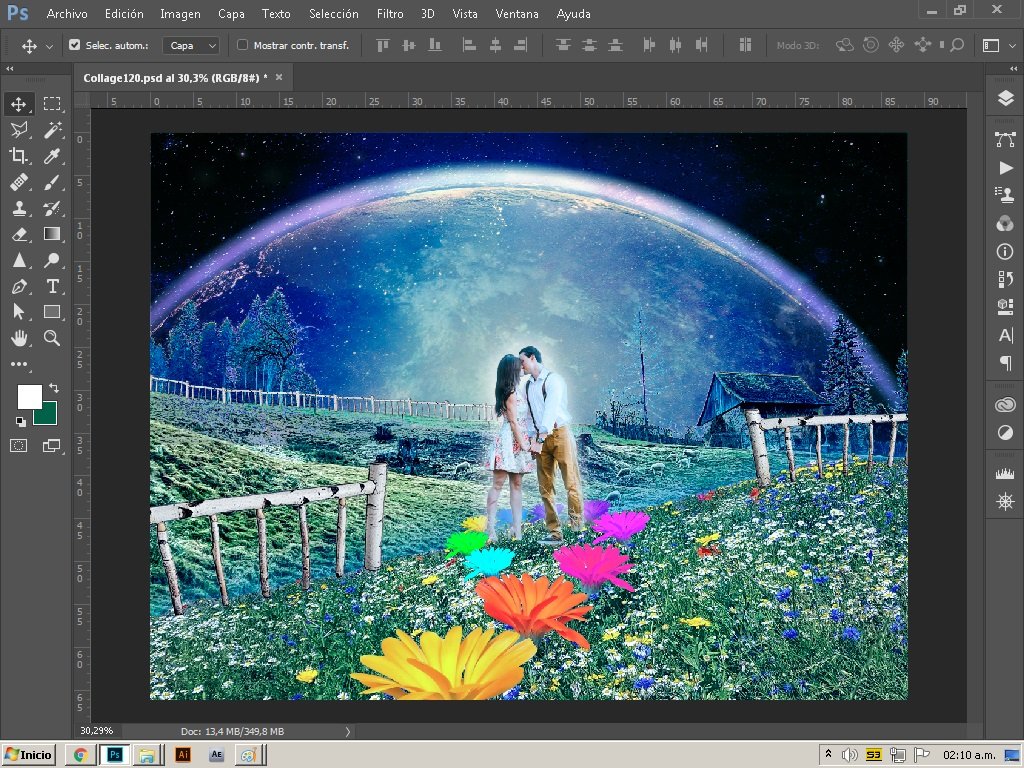Activate the Pen tool

click(18, 286)
